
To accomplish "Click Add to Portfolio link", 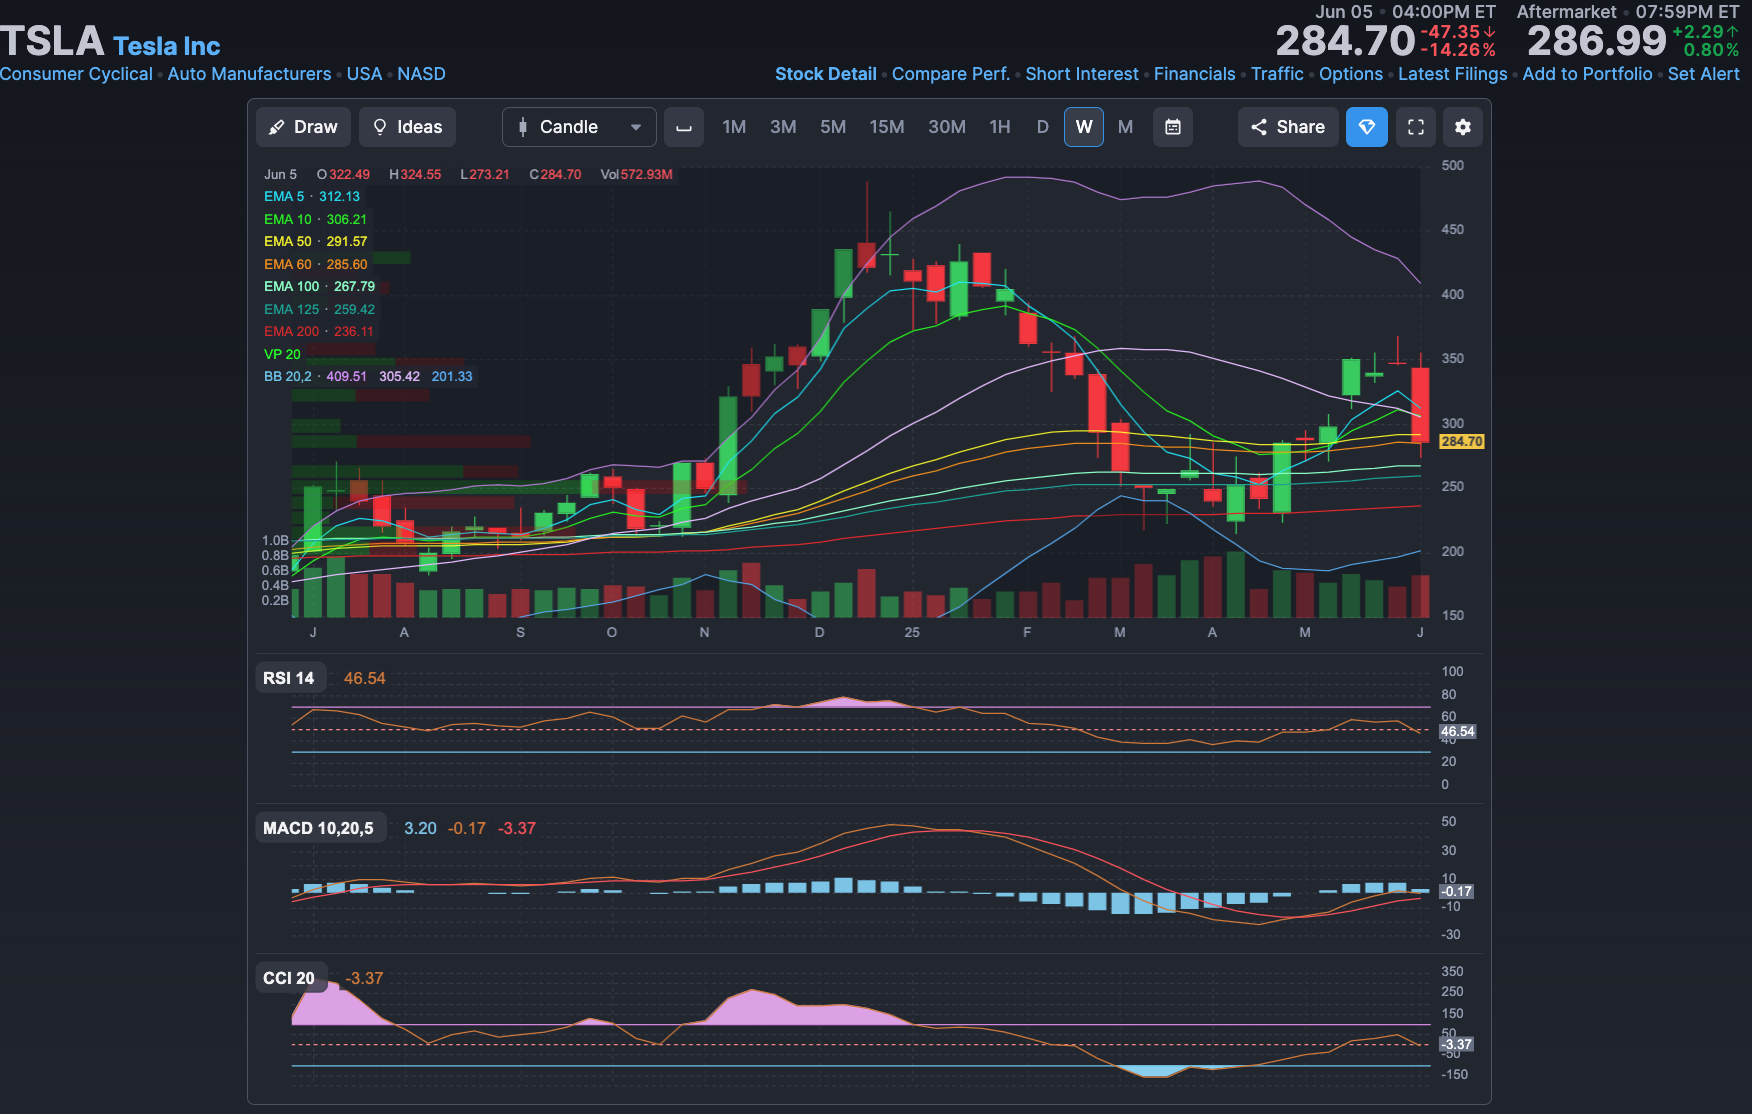I will coord(1587,74).
